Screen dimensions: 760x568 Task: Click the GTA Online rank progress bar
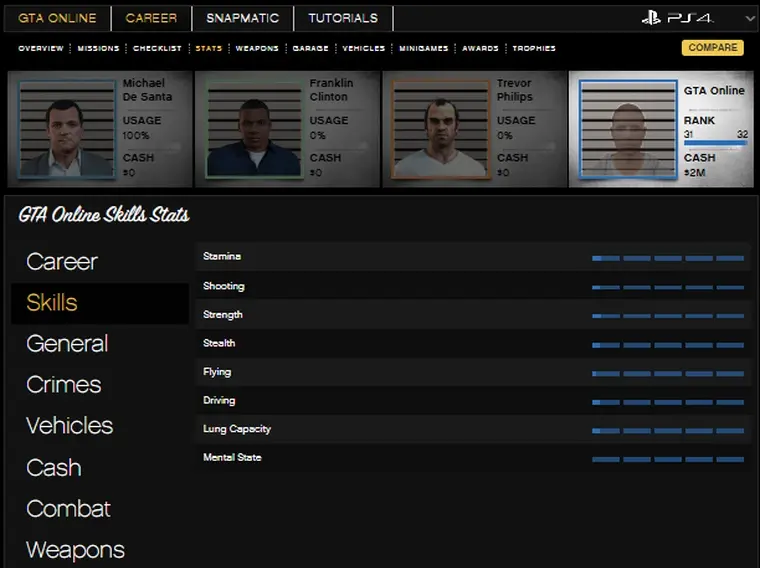pos(714,144)
